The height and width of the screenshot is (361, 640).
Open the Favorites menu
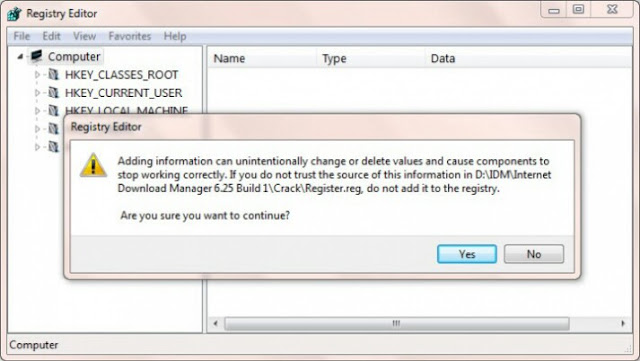coord(129,36)
